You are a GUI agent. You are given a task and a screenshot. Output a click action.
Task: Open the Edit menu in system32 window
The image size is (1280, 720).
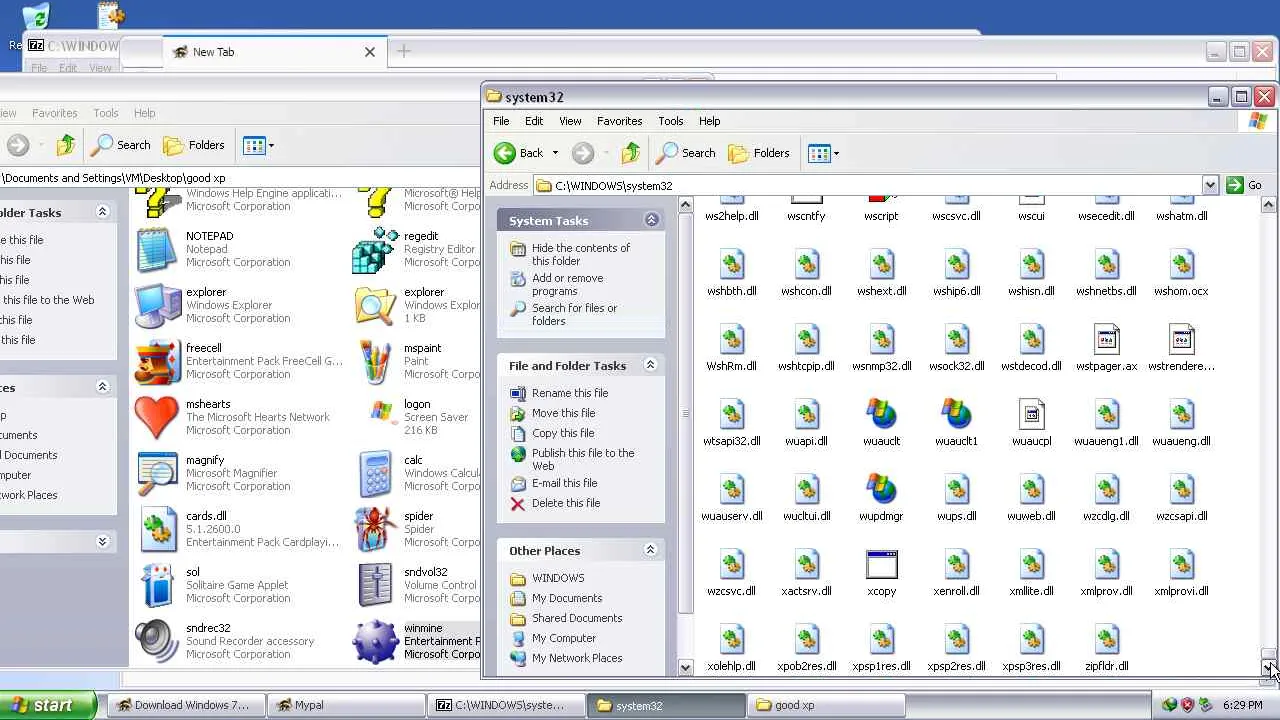[x=534, y=121]
